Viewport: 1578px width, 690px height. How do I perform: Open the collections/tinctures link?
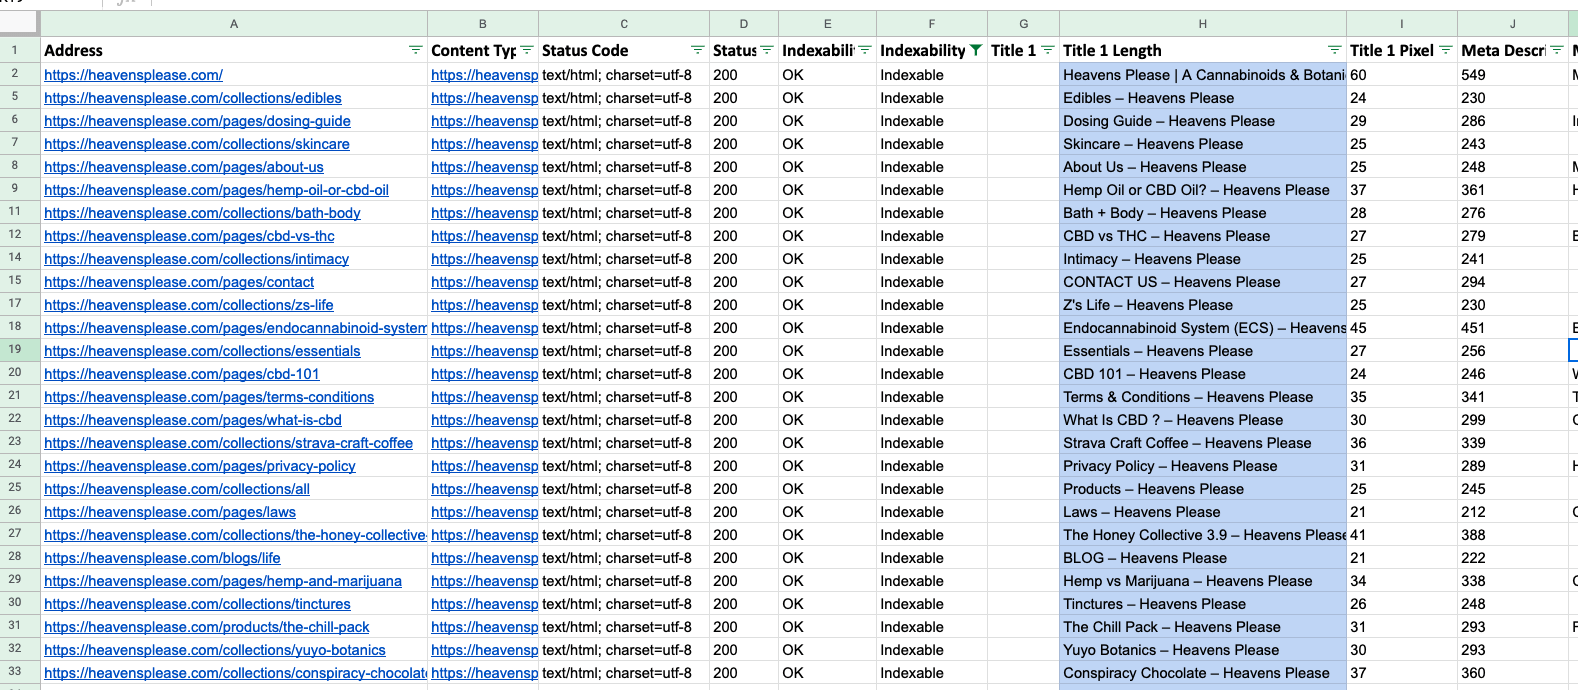[x=197, y=604]
